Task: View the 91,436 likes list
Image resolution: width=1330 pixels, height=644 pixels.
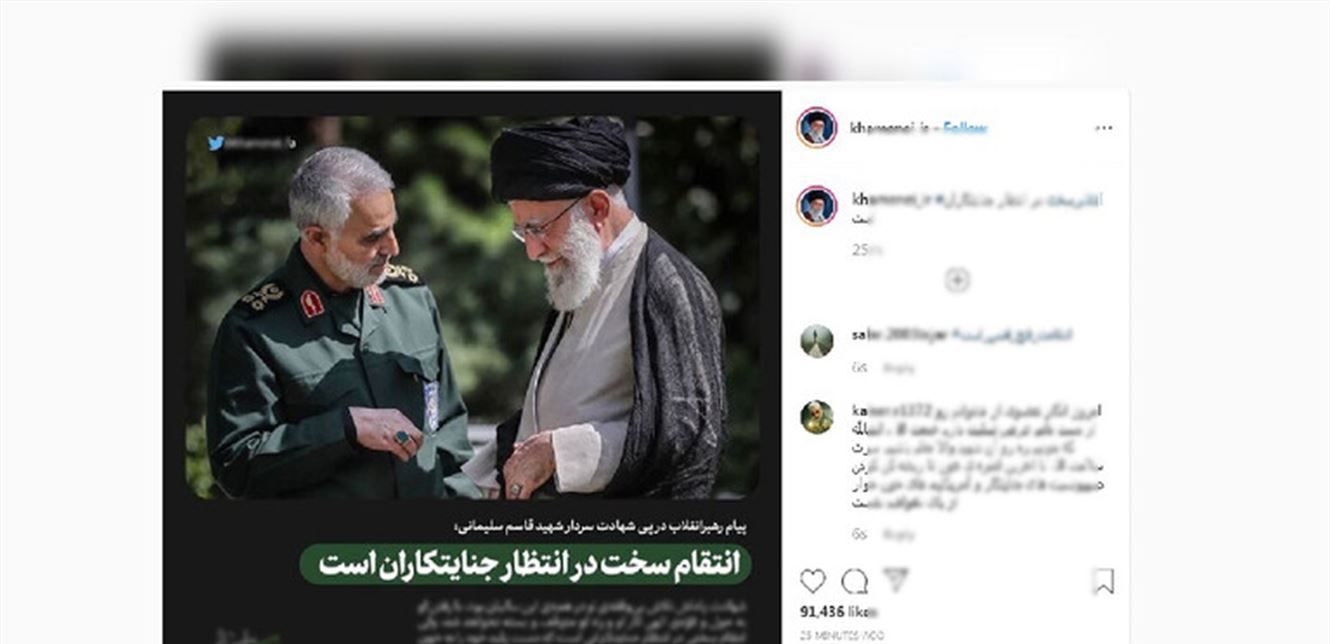Action: click(x=838, y=611)
